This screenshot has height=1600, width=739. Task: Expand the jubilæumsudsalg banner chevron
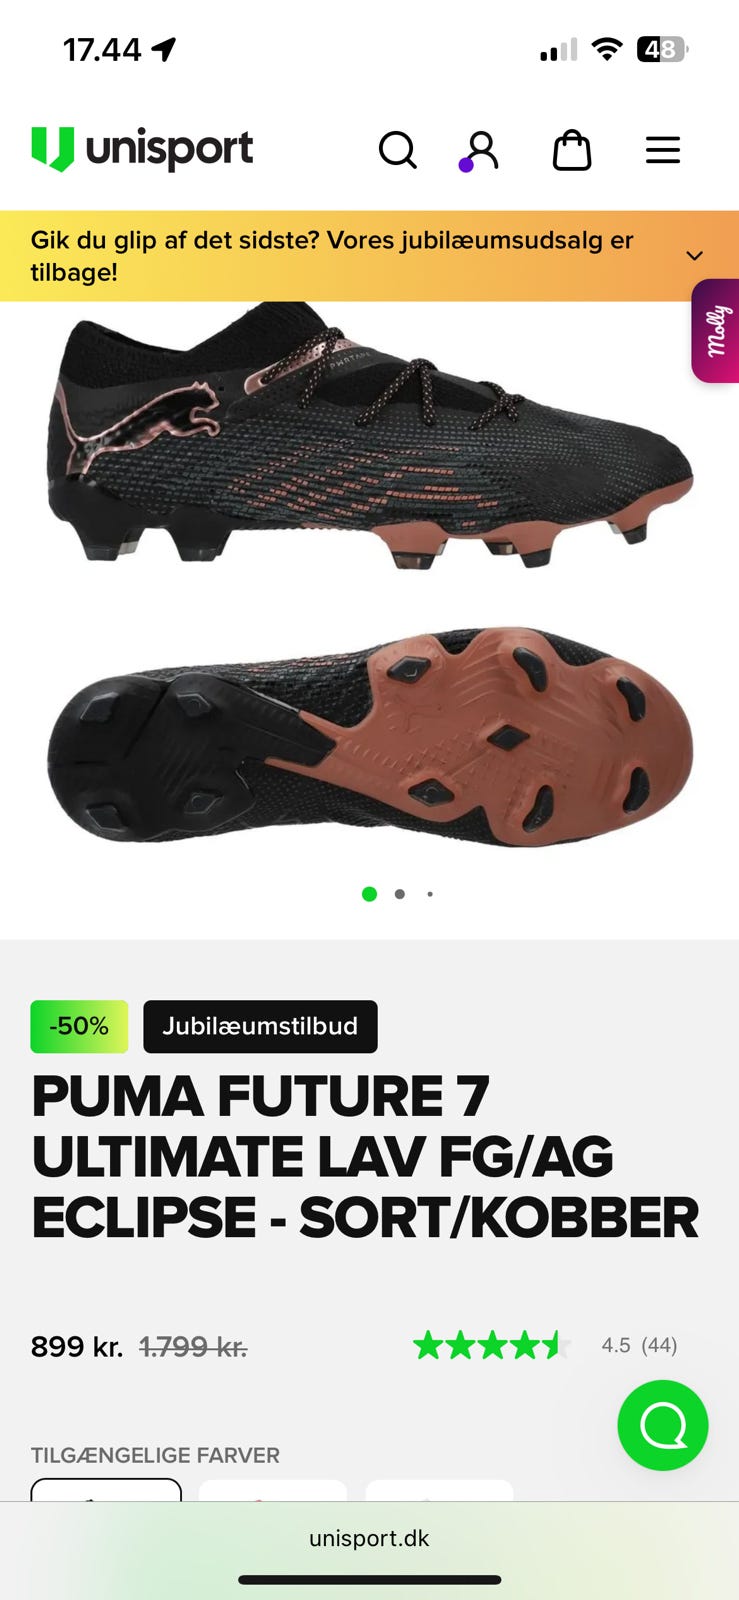pos(695,256)
